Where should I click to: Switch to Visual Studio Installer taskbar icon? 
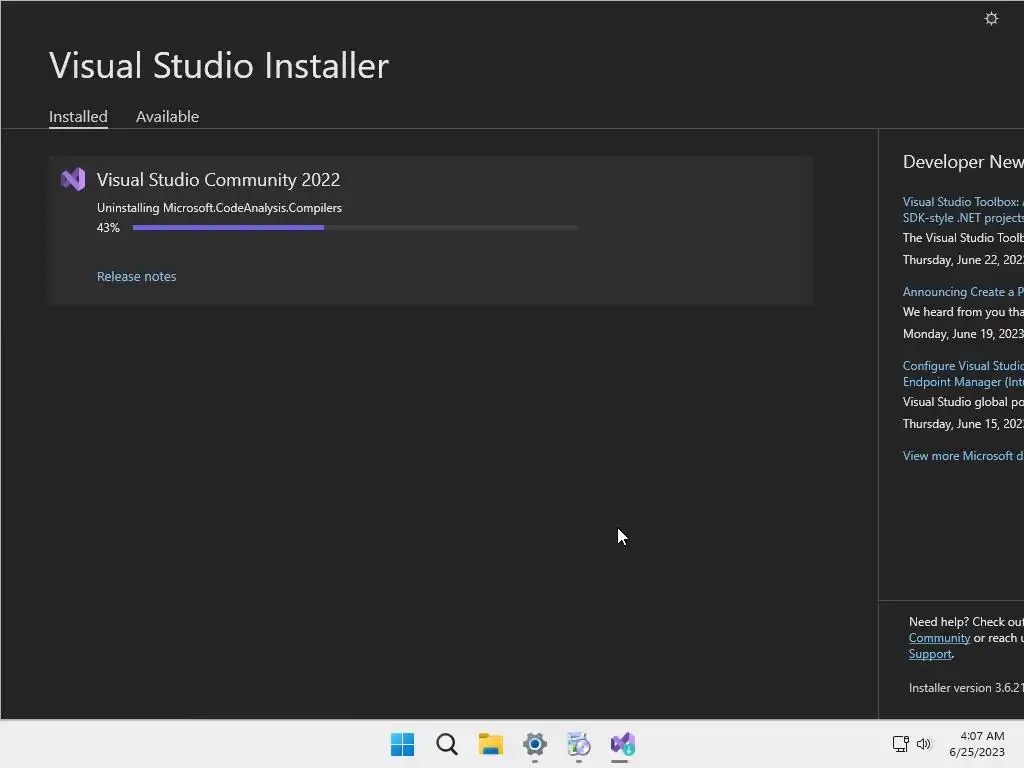coord(623,744)
